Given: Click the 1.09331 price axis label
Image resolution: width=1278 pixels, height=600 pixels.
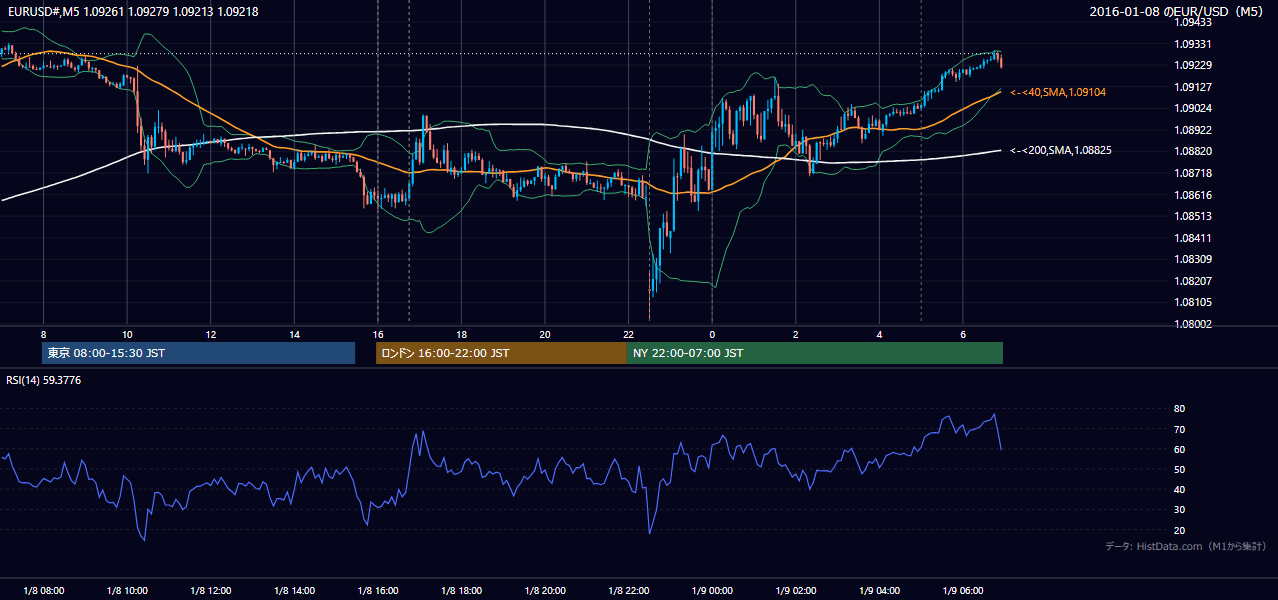Looking at the screenshot, I should (1193, 44).
